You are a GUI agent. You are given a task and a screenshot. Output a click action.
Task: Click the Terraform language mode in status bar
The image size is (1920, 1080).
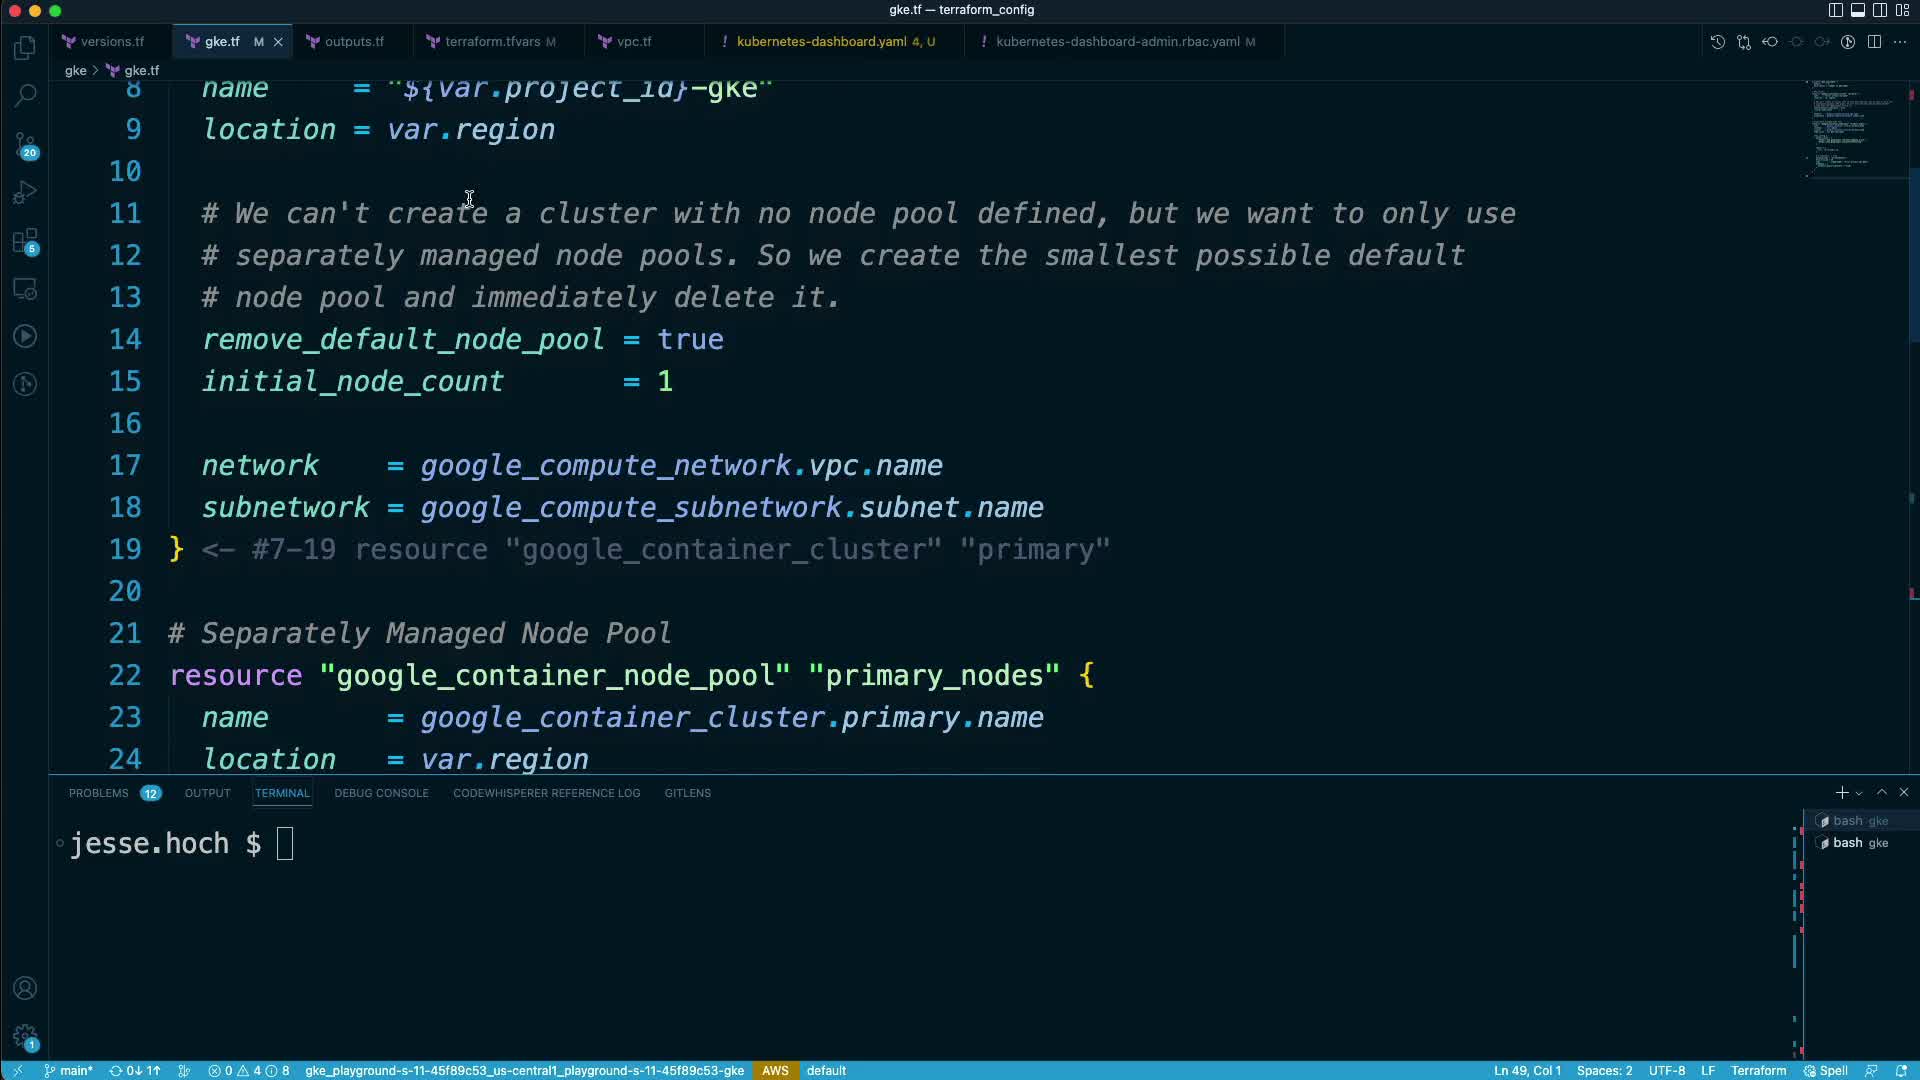[1758, 1070]
